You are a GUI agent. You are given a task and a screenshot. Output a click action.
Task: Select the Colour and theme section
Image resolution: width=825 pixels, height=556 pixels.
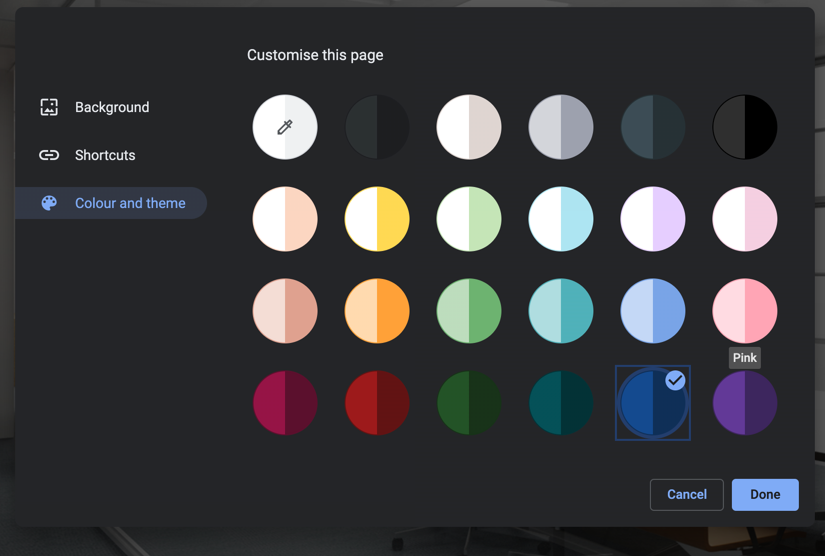[110, 203]
